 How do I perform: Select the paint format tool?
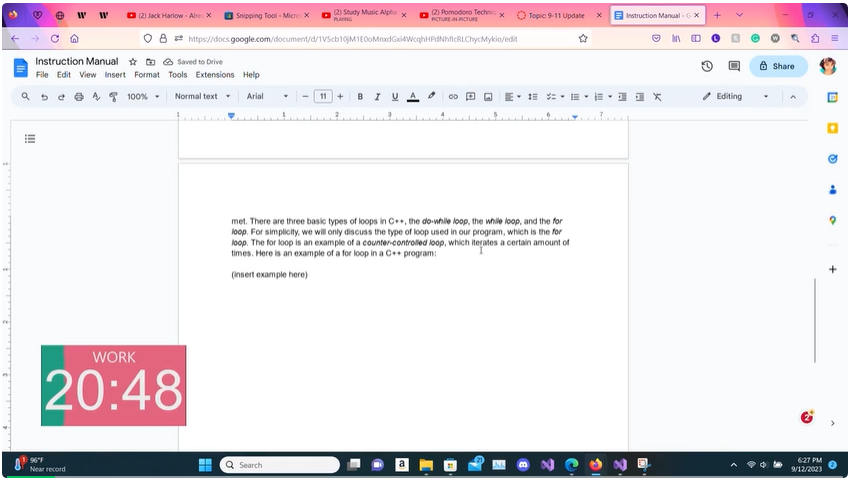(113, 97)
